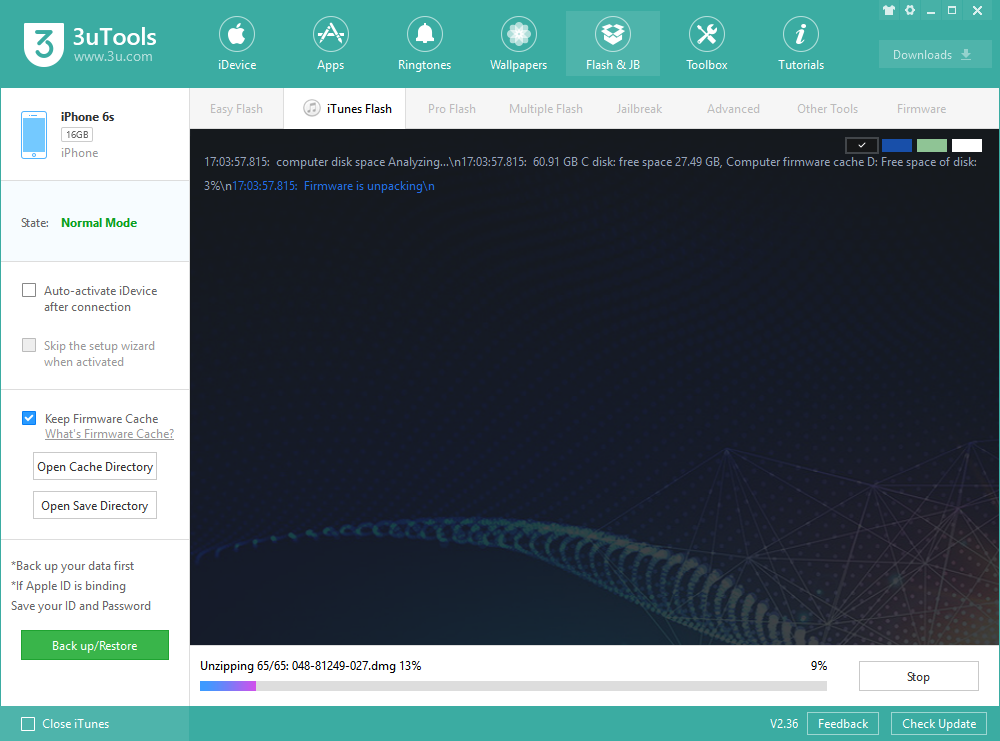Screen dimensions: 1000x741
Task: Click the iTunes music note tab icon
Action: [311, 108]
